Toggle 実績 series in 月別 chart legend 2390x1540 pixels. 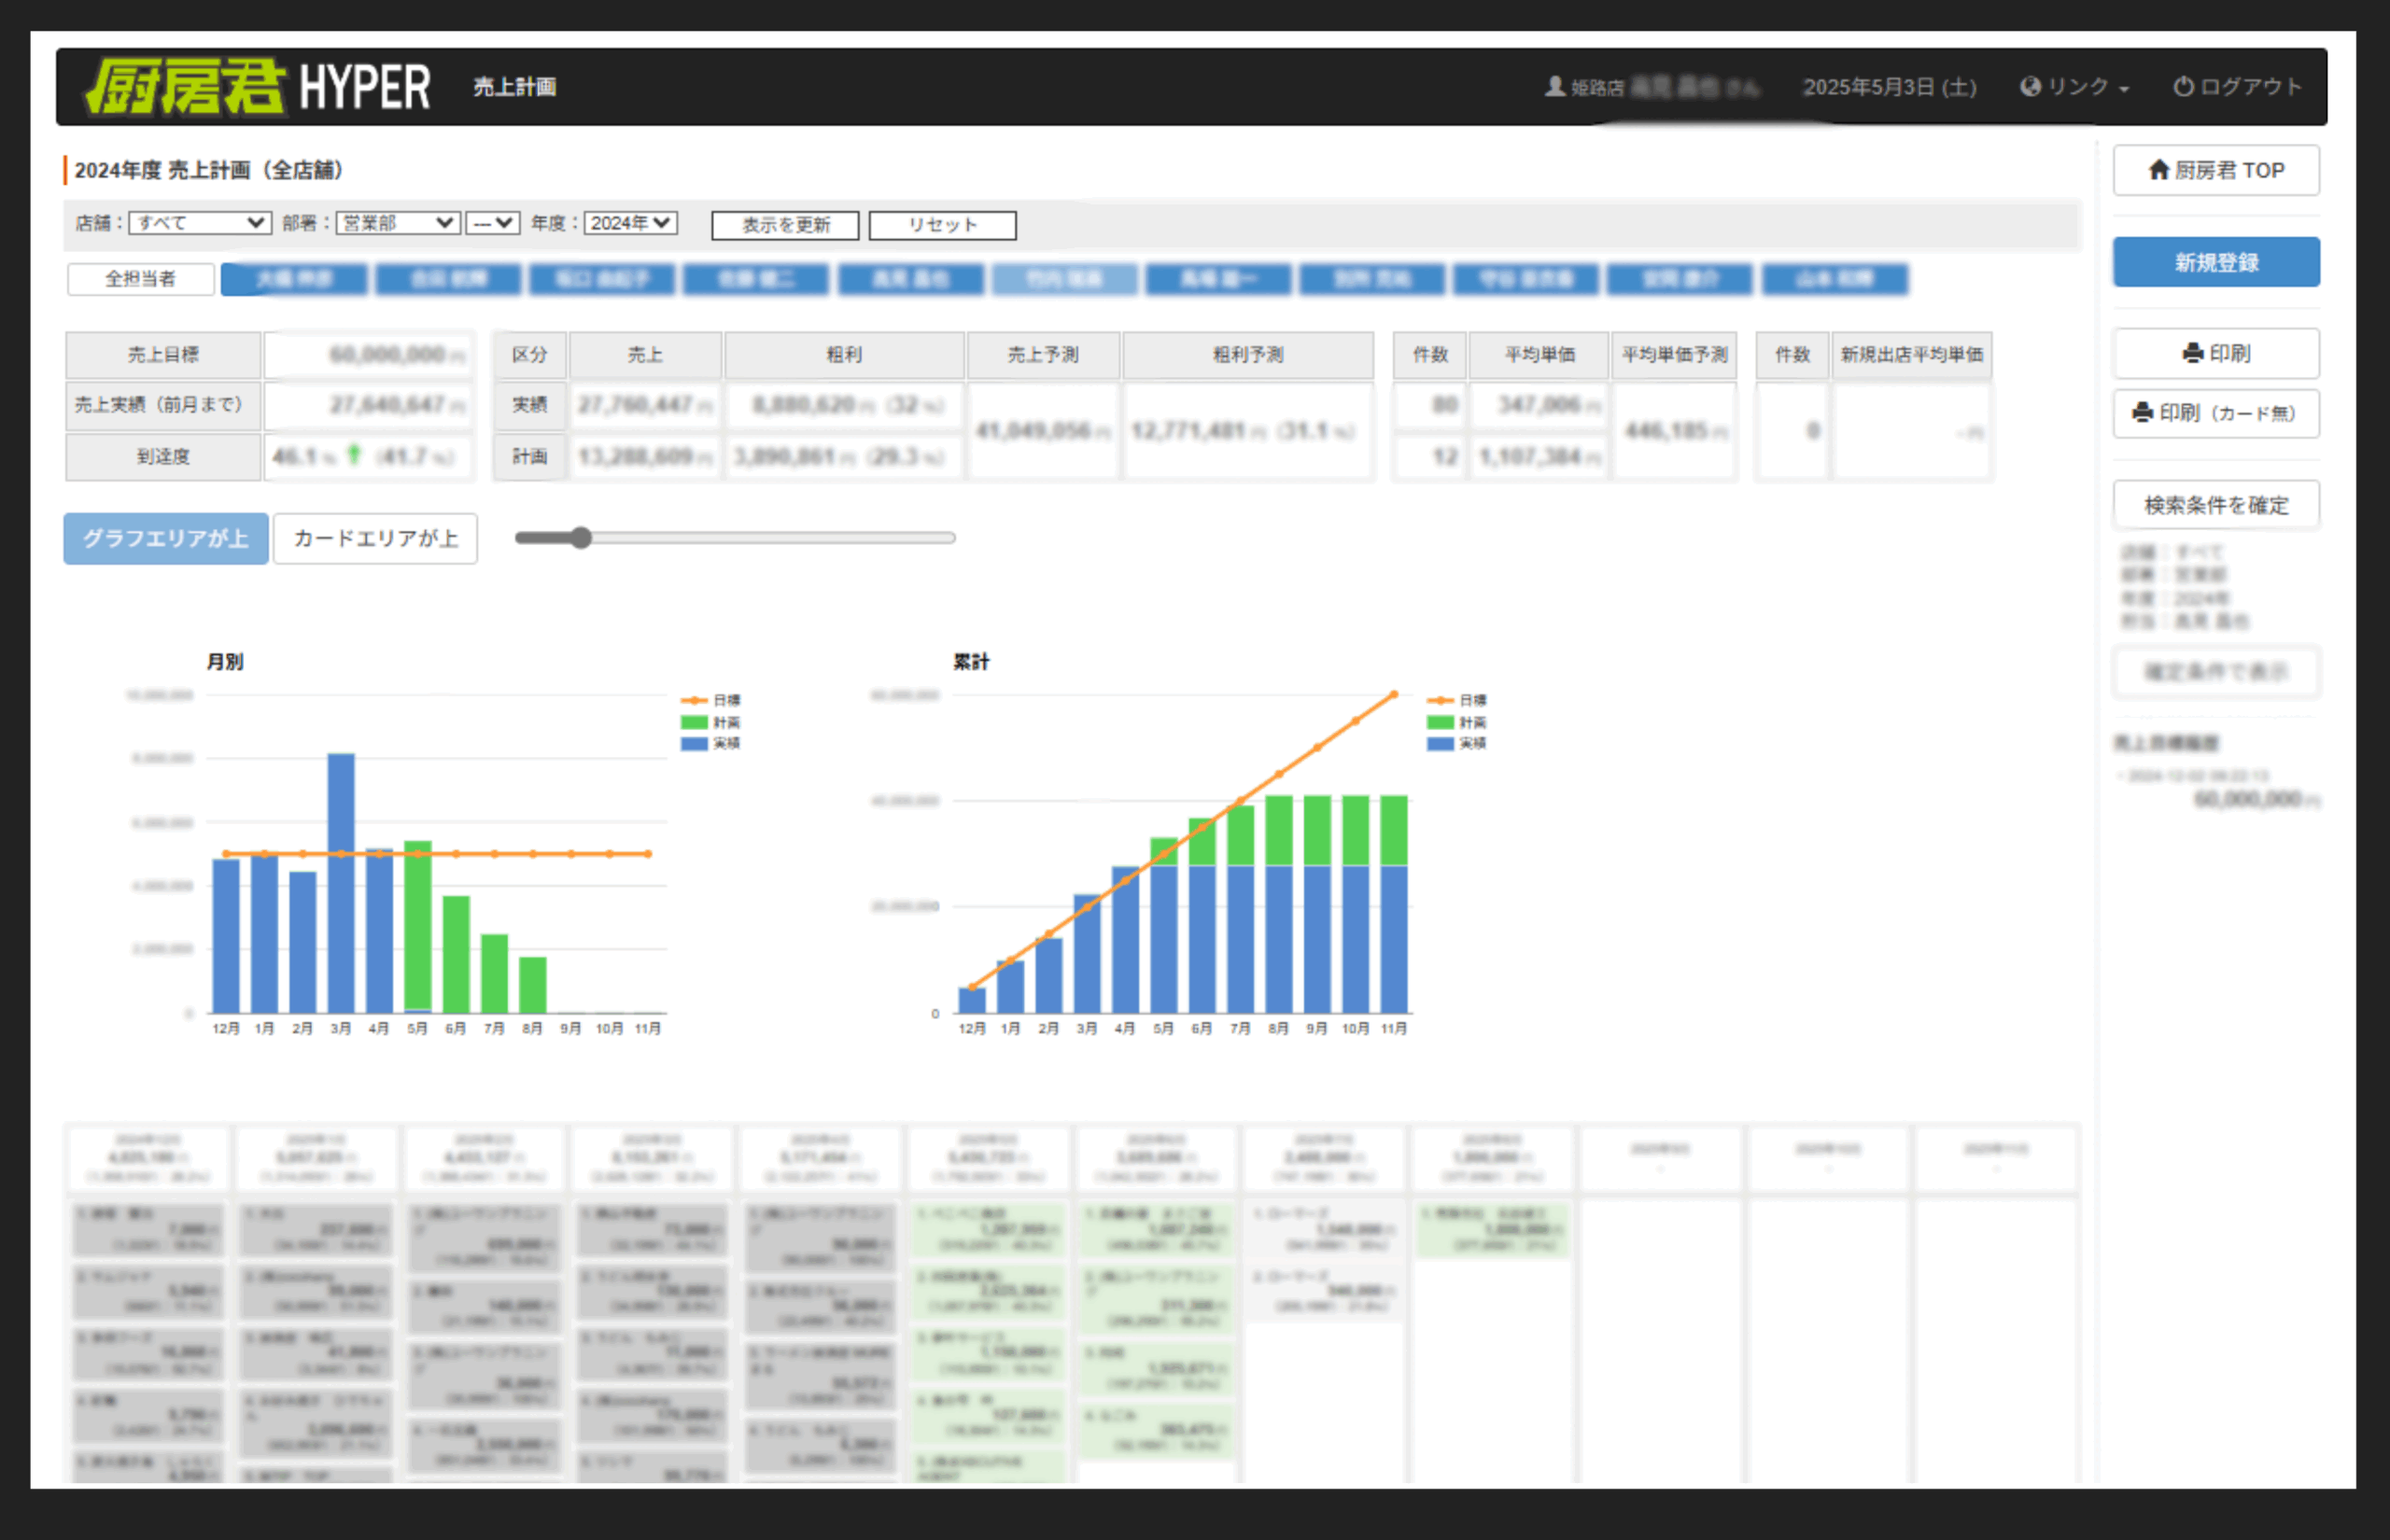click(711, 743)
